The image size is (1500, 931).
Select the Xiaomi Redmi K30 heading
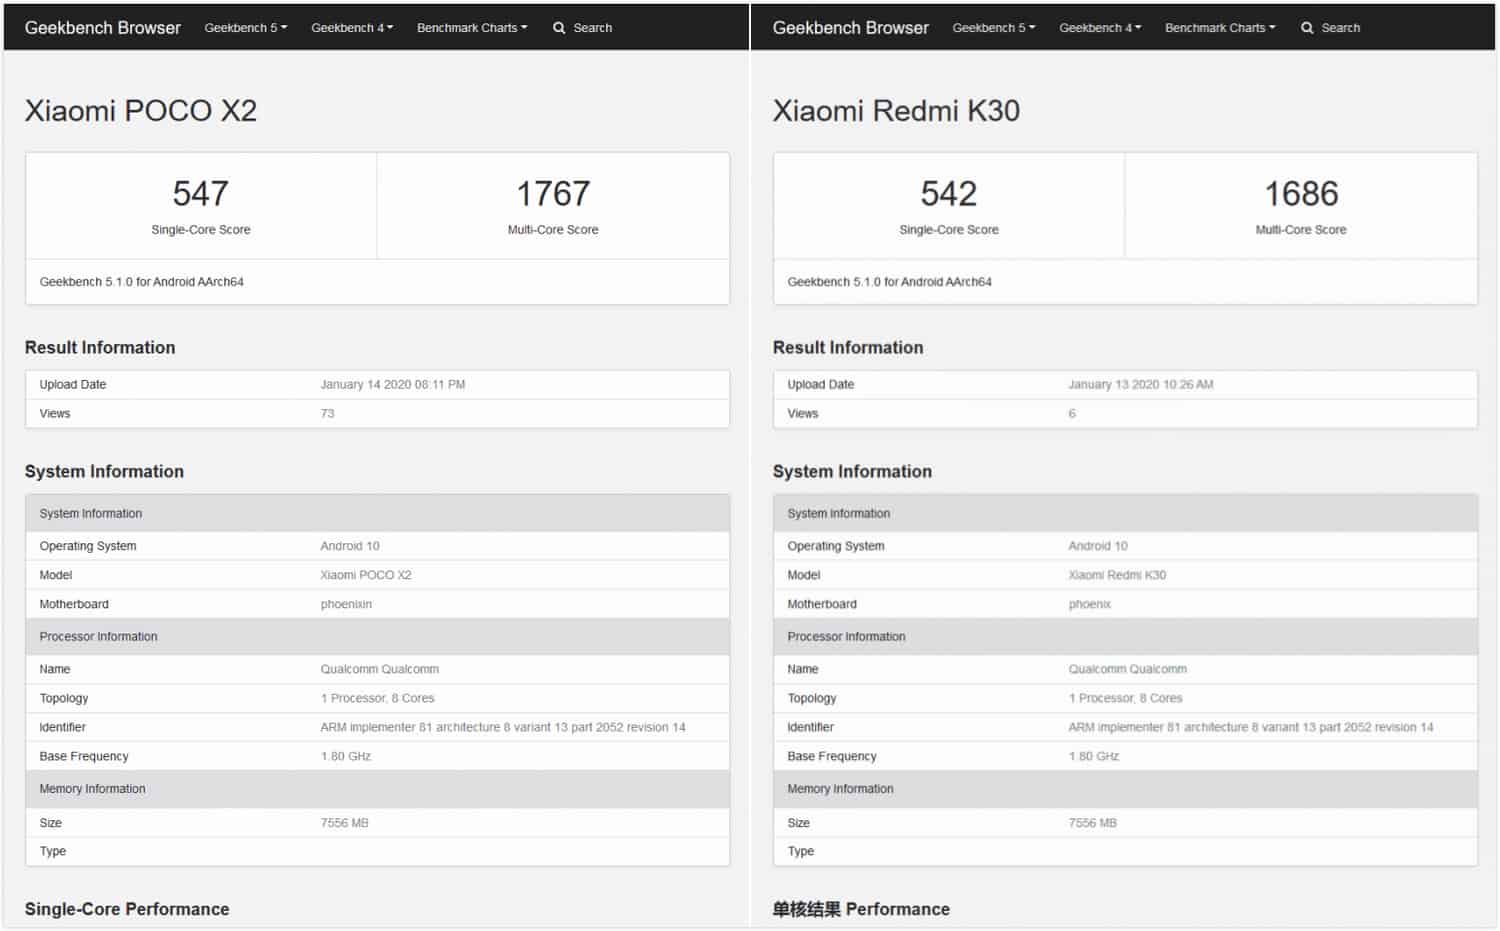[896, 110]
